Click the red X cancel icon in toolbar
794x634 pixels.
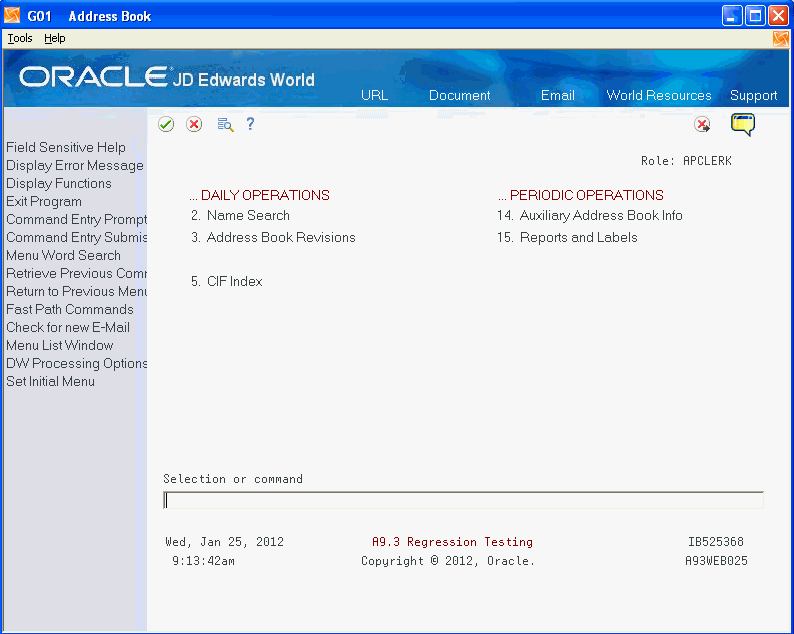194,124
